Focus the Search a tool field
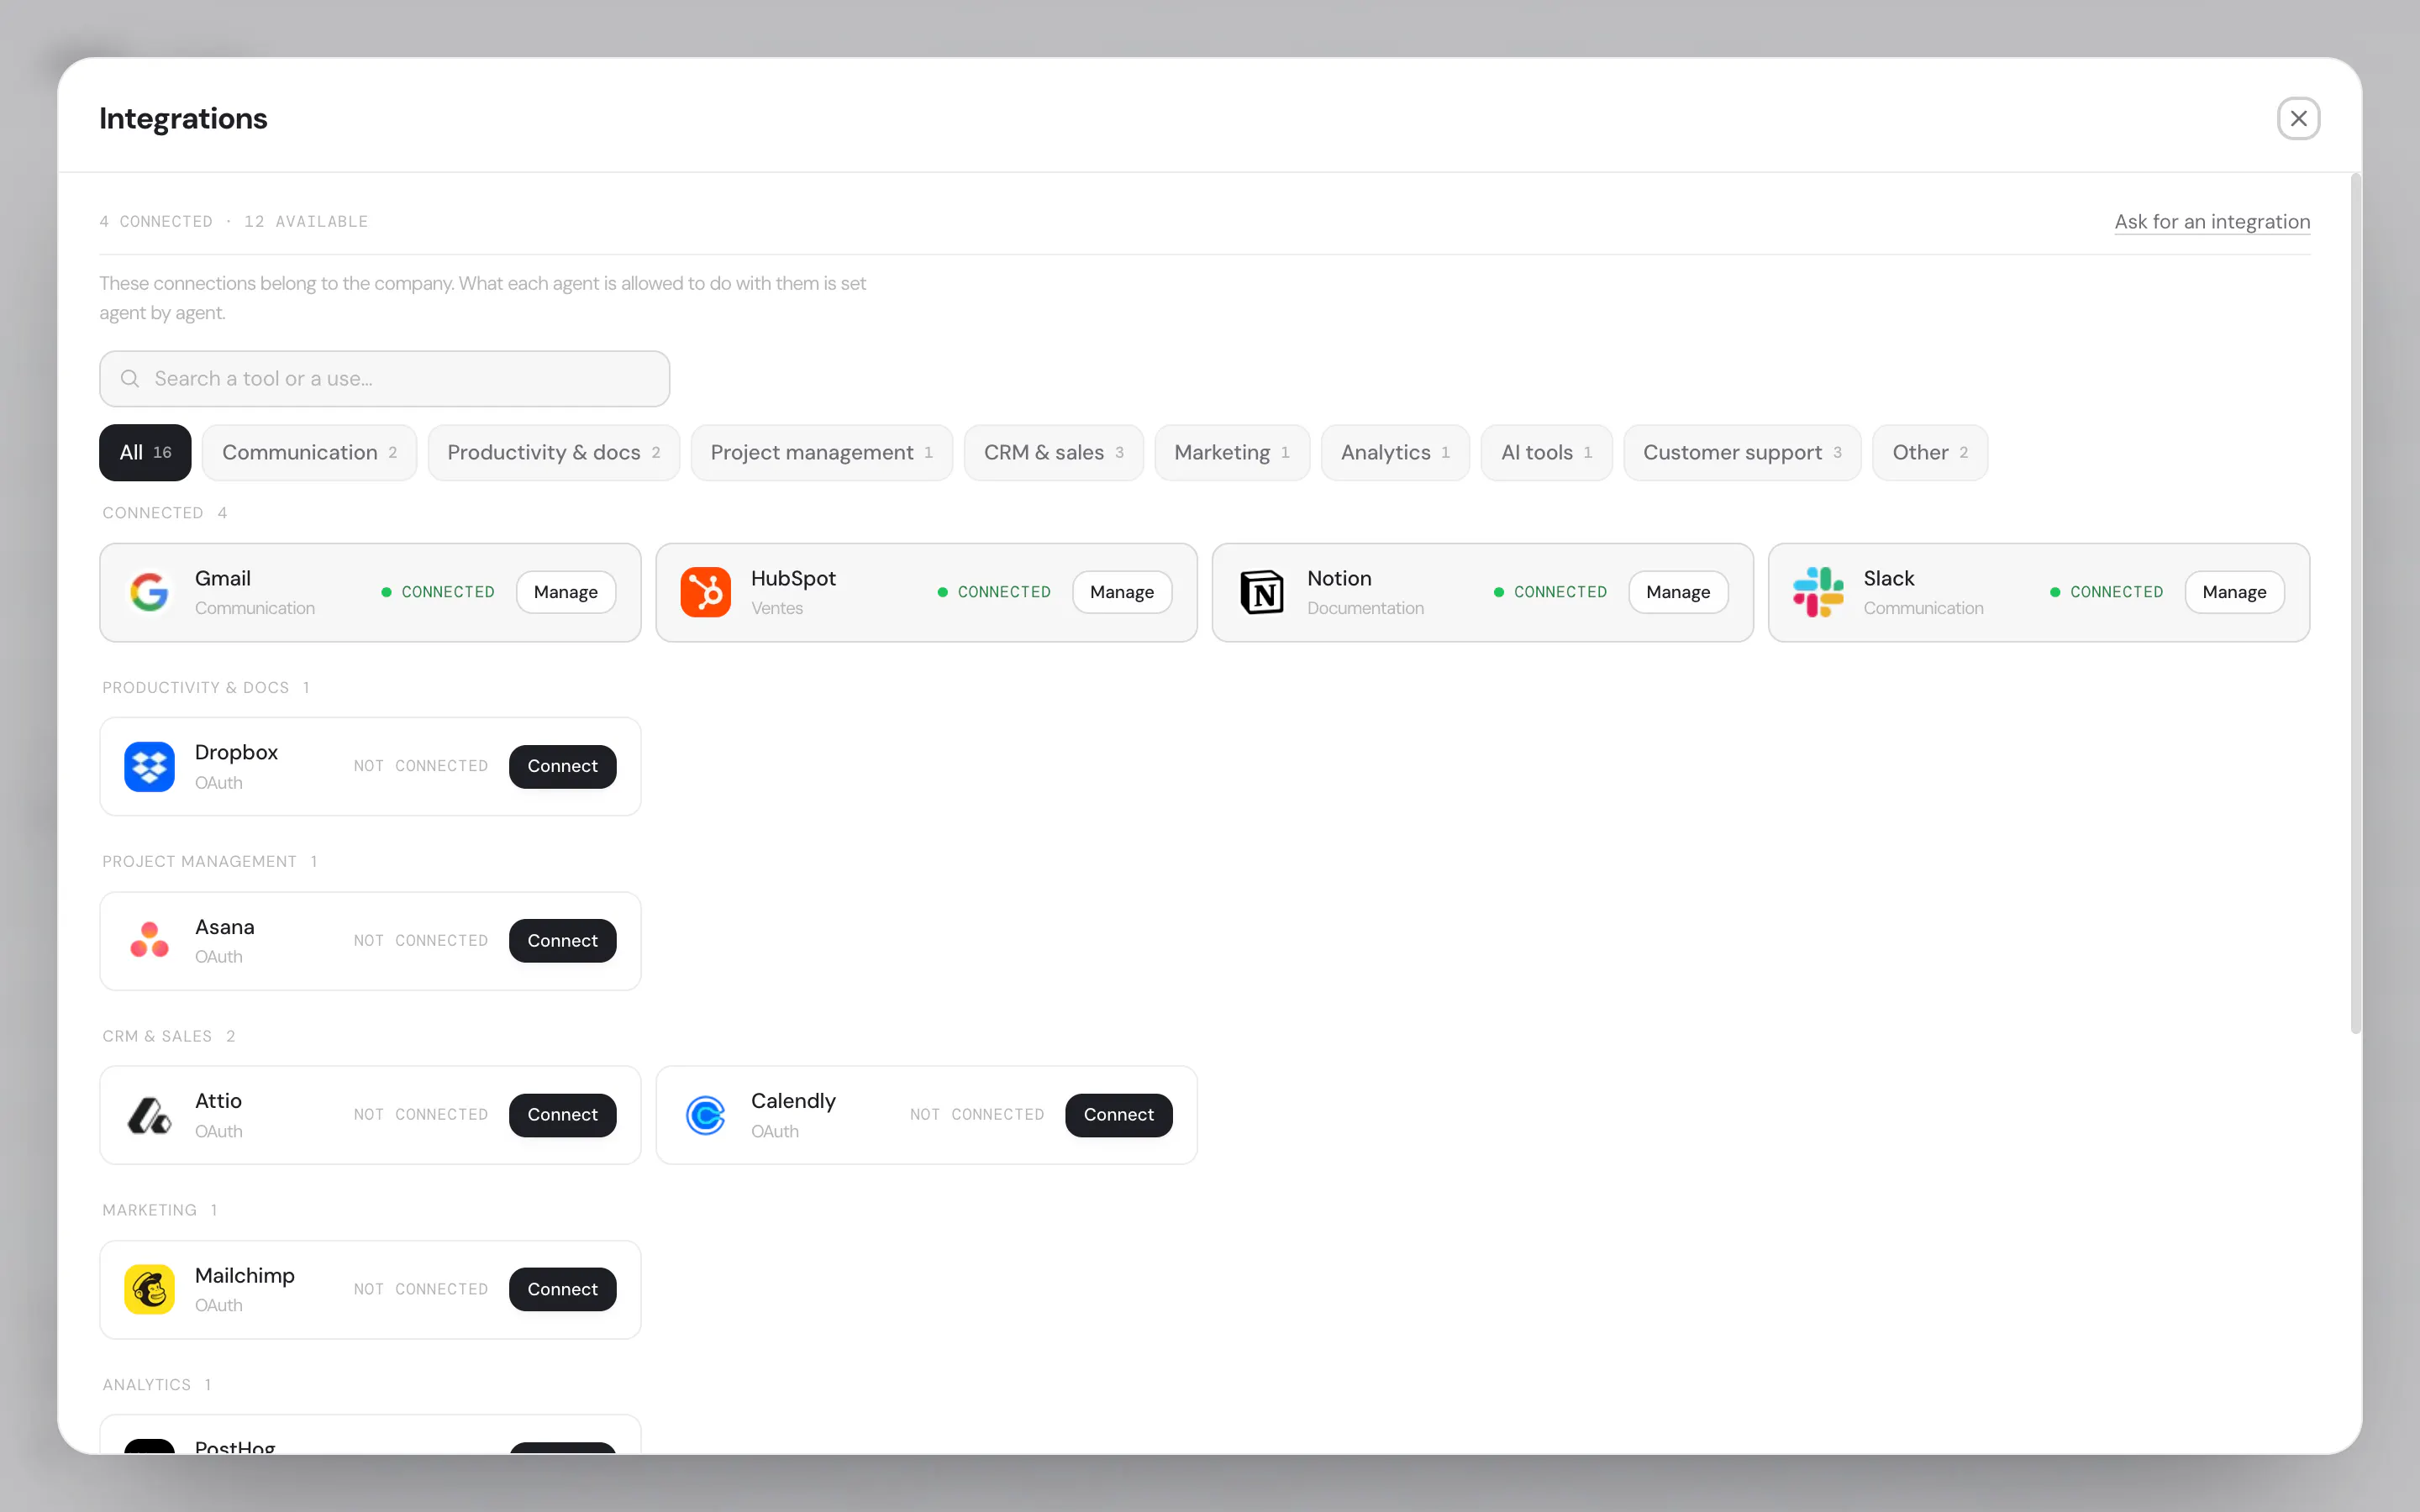The width and height of the screenshot is (2420, 1512). 384,378
